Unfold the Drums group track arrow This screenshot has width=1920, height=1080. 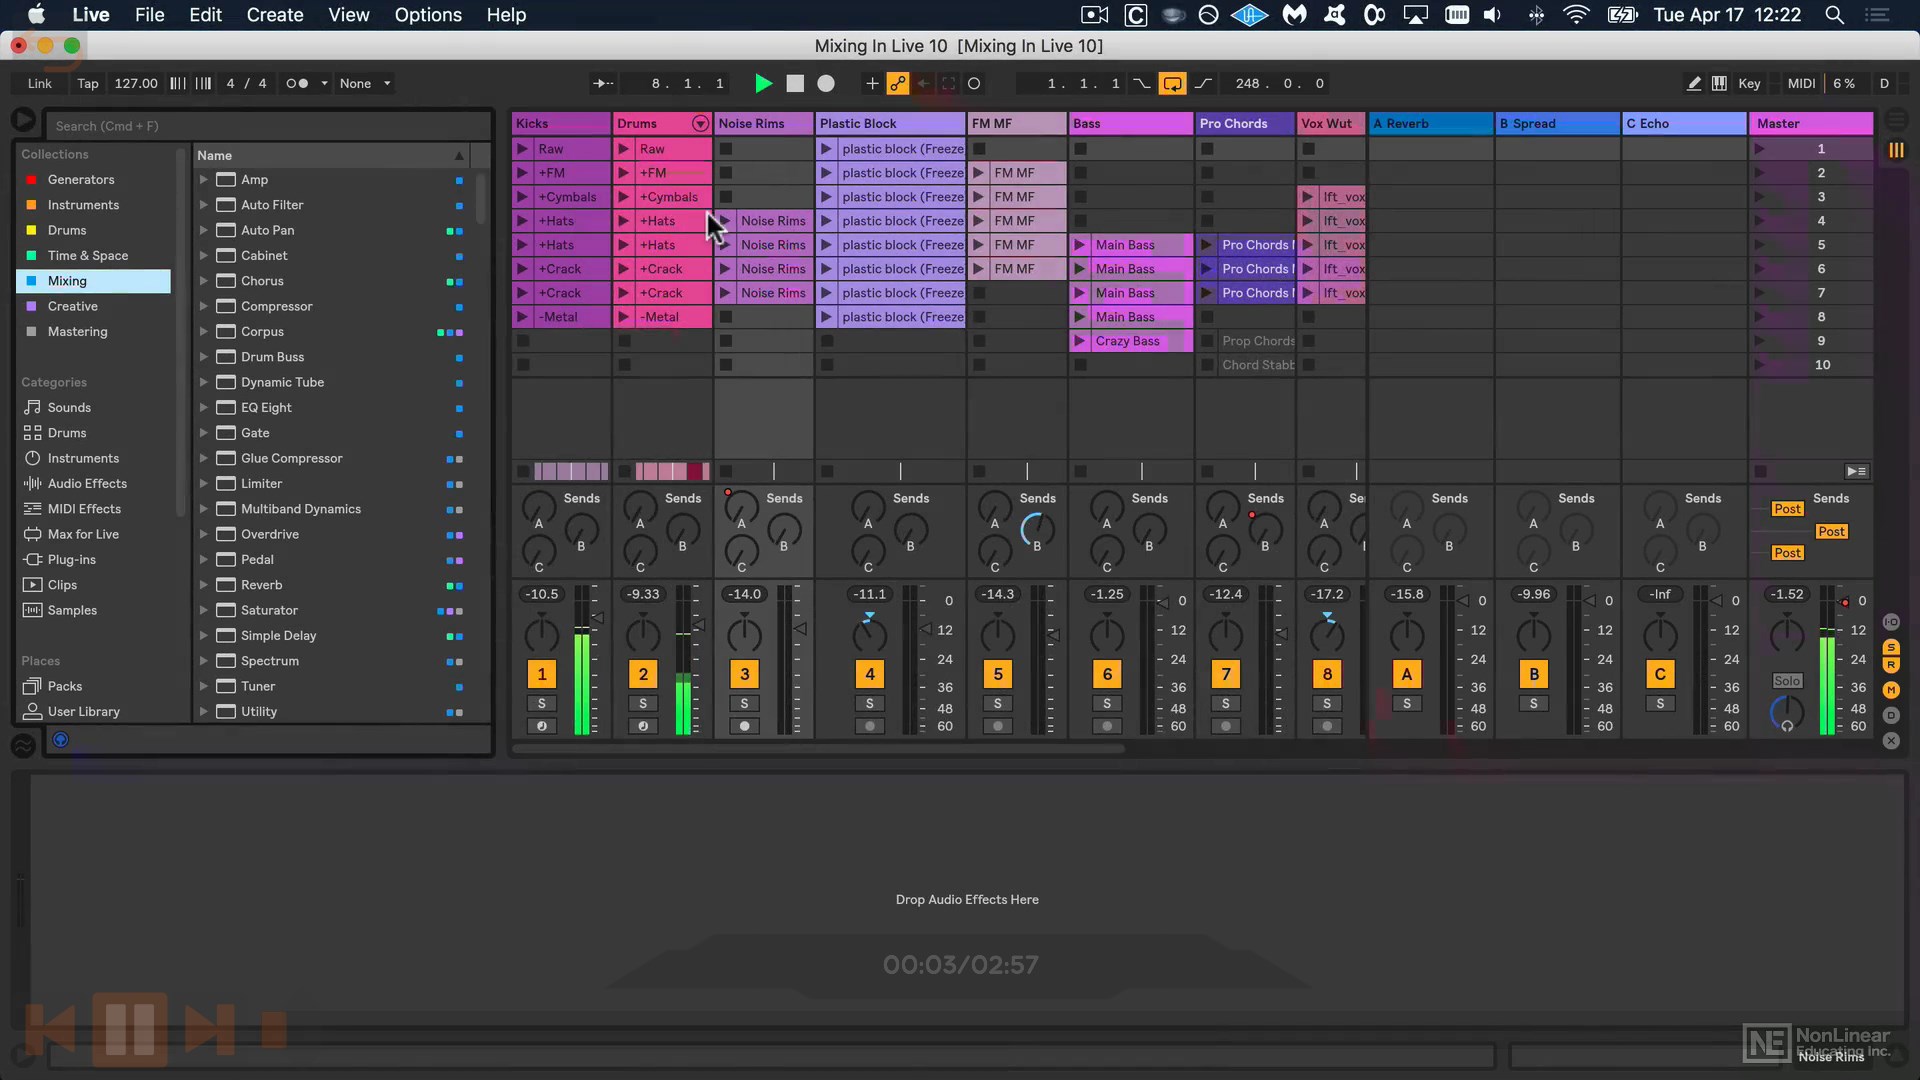coord(700,124)
